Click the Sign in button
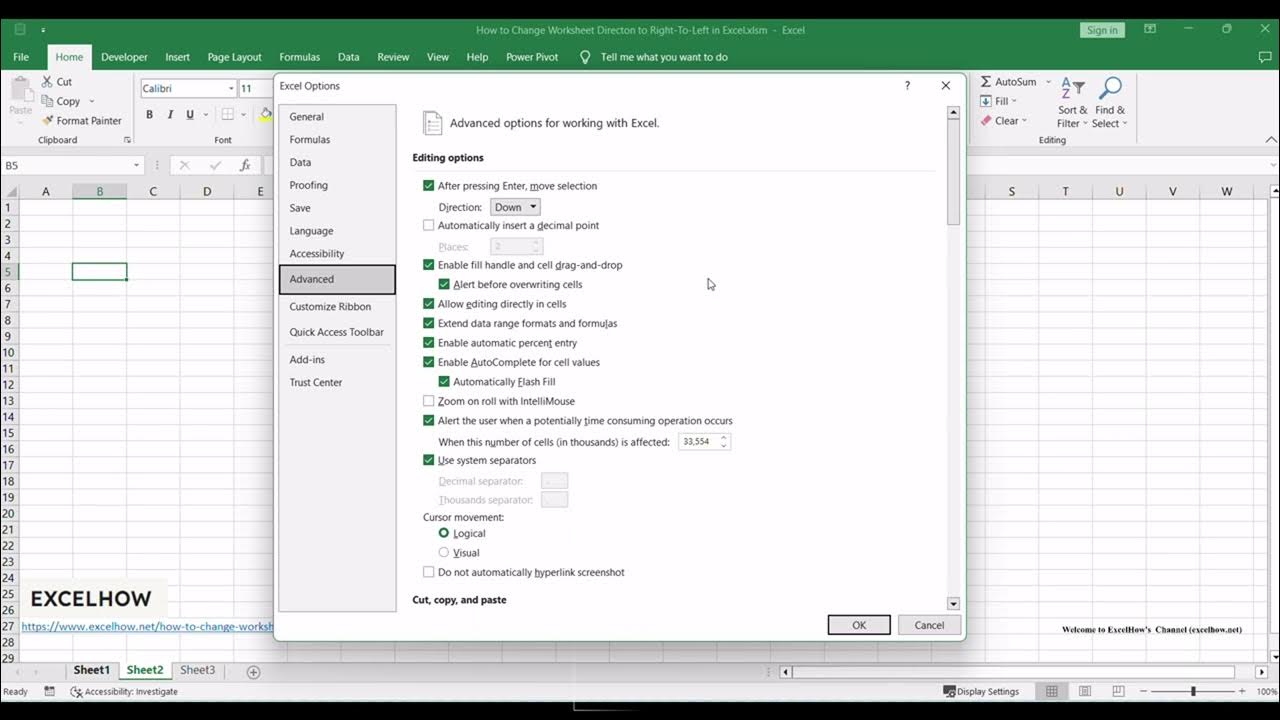1280x720 pixels. [1102, 30]
